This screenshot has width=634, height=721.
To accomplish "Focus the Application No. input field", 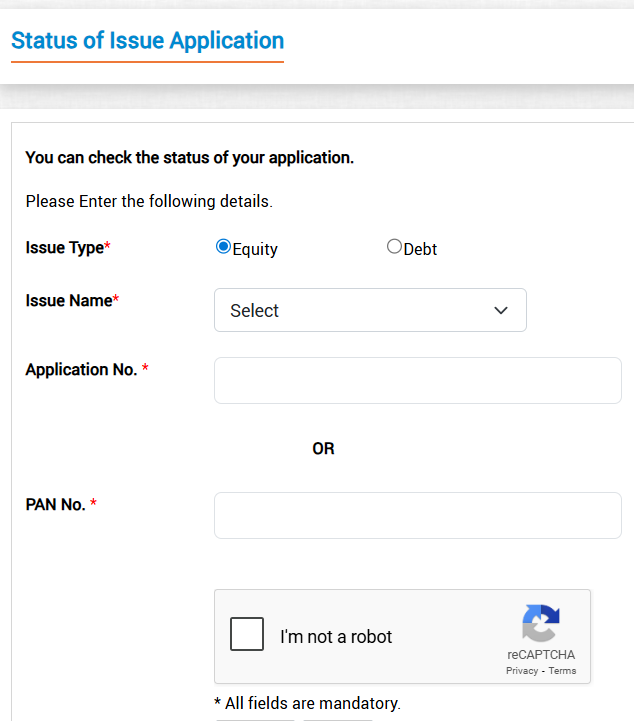I will (x=417, y=380).
